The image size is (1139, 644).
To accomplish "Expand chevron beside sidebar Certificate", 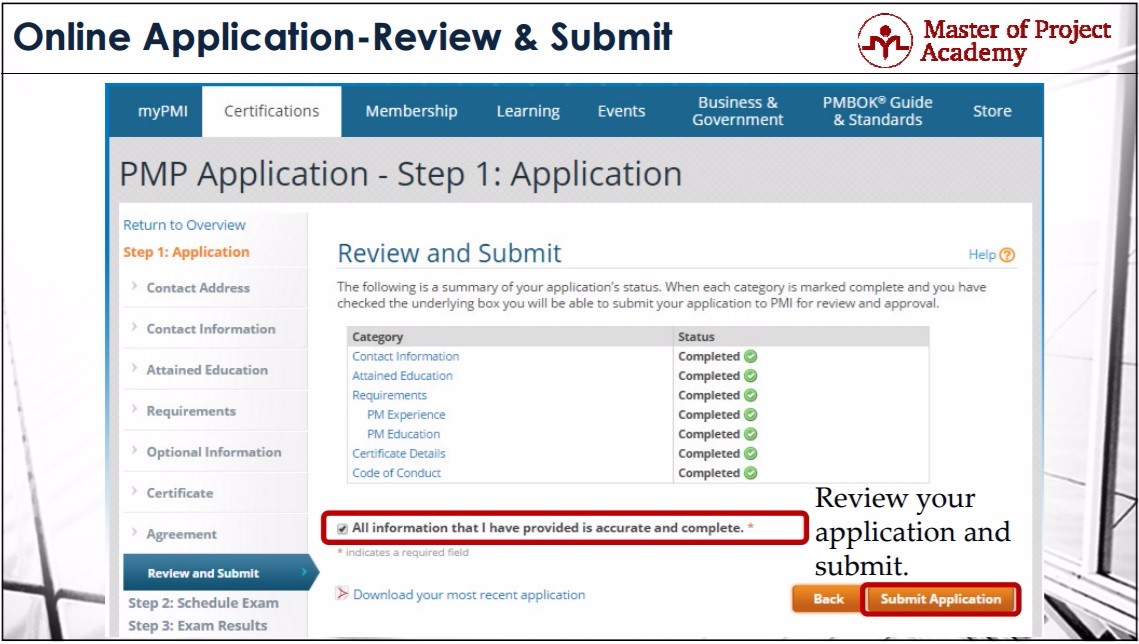I will (134, 492).
